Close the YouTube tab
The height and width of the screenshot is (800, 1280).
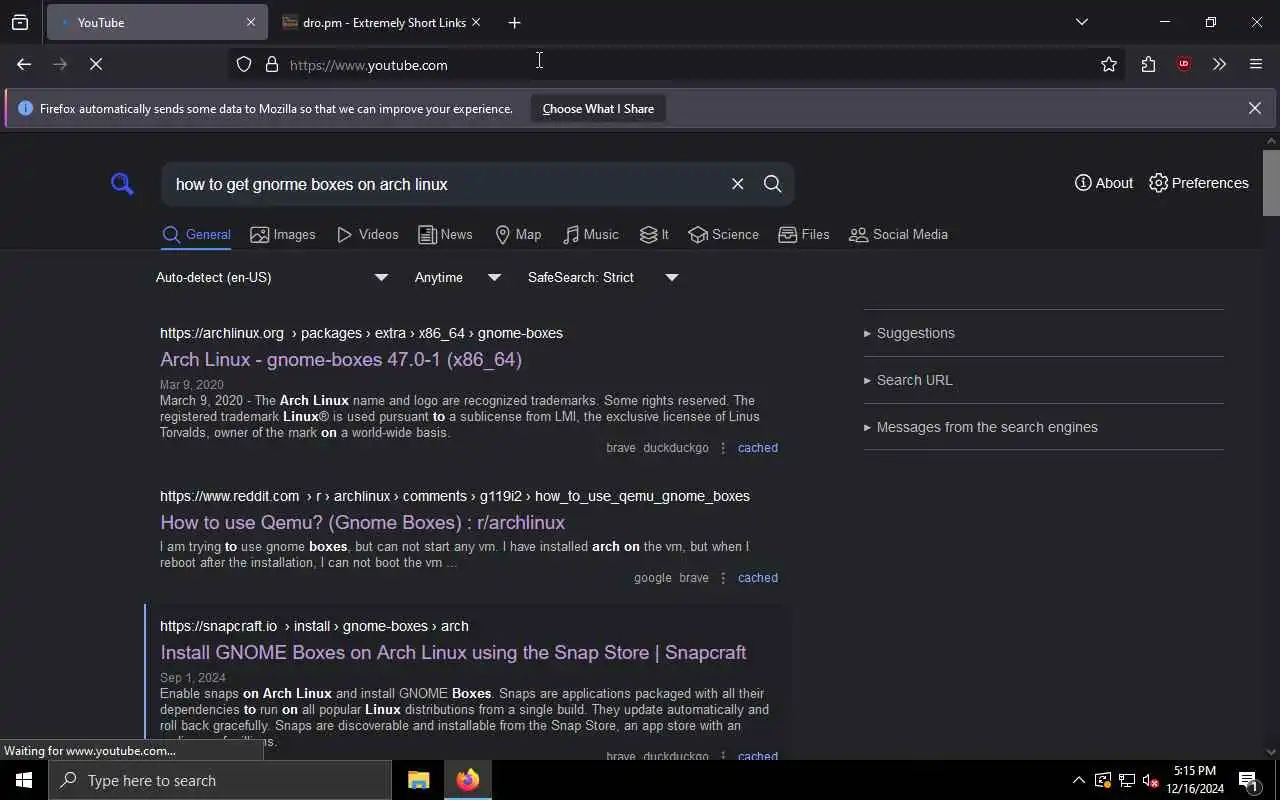pos(250,22)
